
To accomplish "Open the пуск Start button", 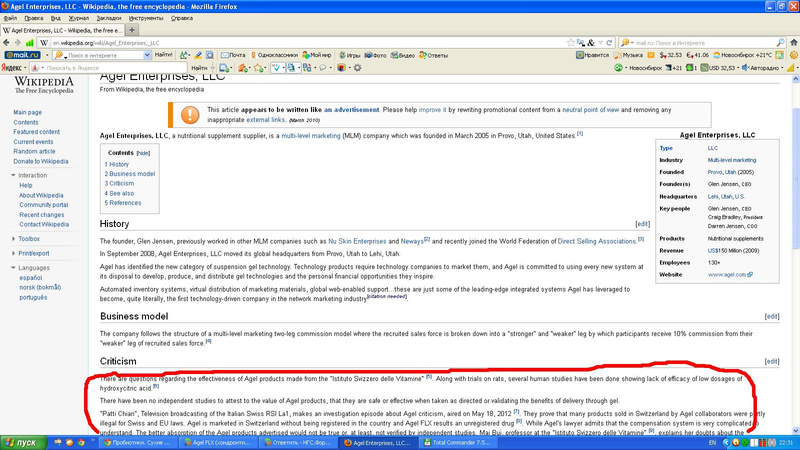I will 23,442.
